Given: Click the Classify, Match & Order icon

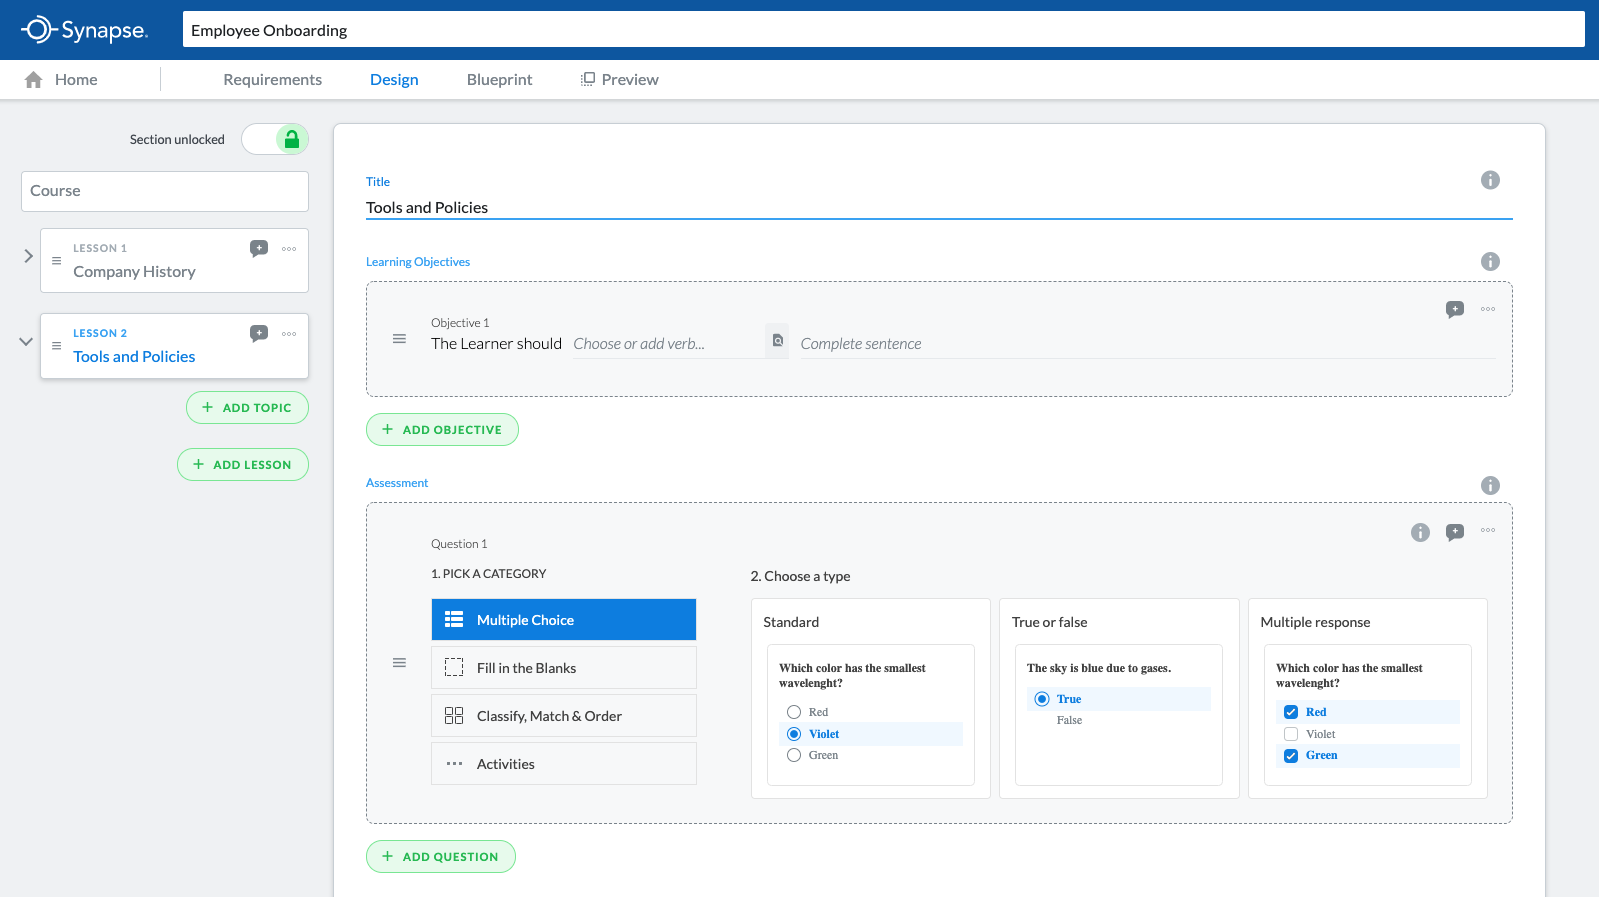Looking at the screenshot, I should point(454,715).
